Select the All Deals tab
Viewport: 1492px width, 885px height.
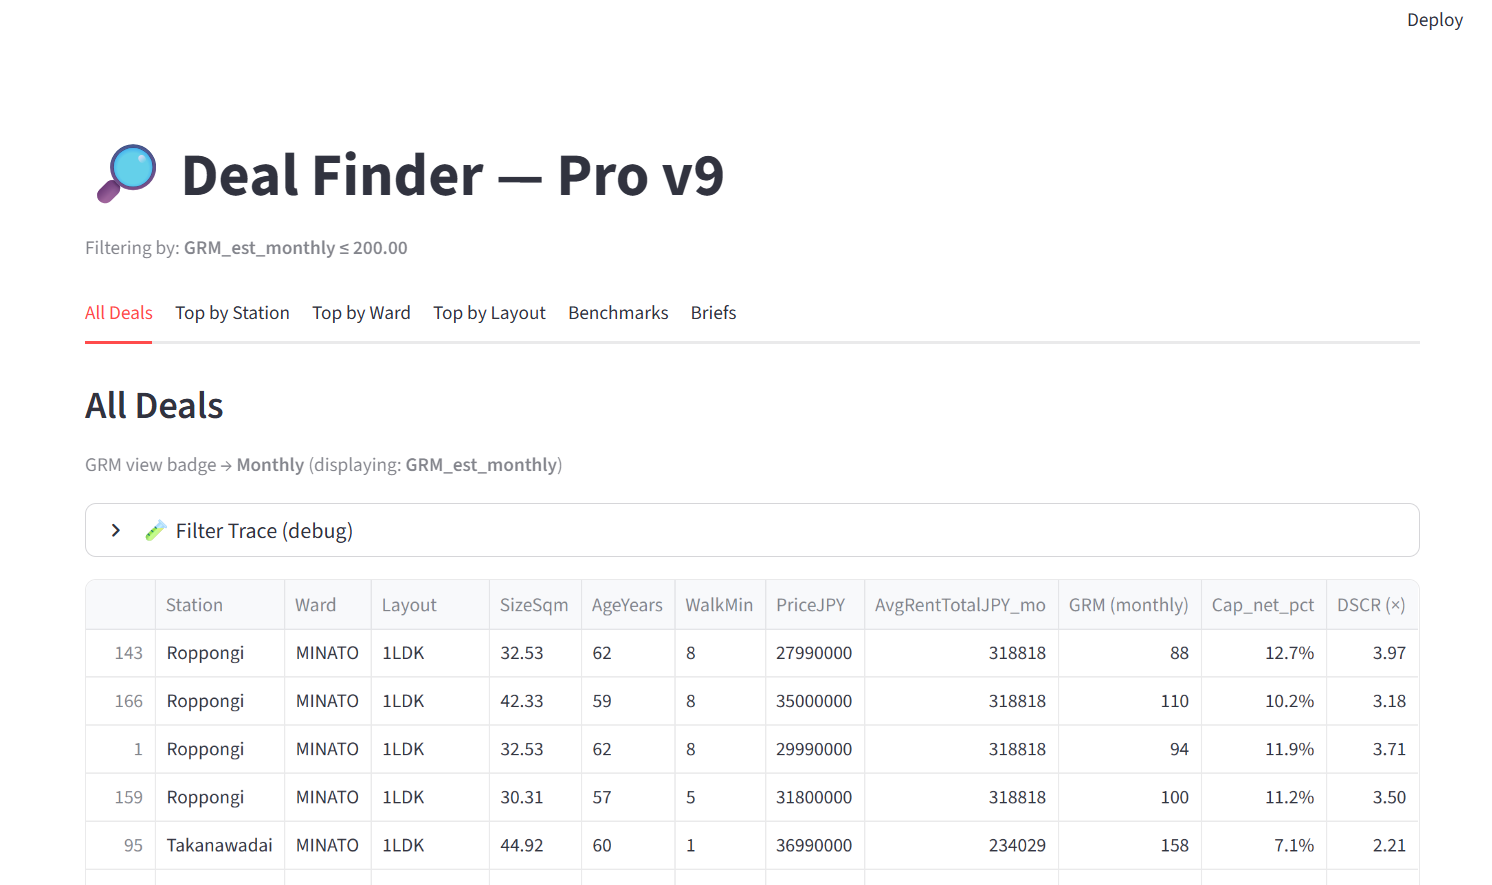coord(118,312)
